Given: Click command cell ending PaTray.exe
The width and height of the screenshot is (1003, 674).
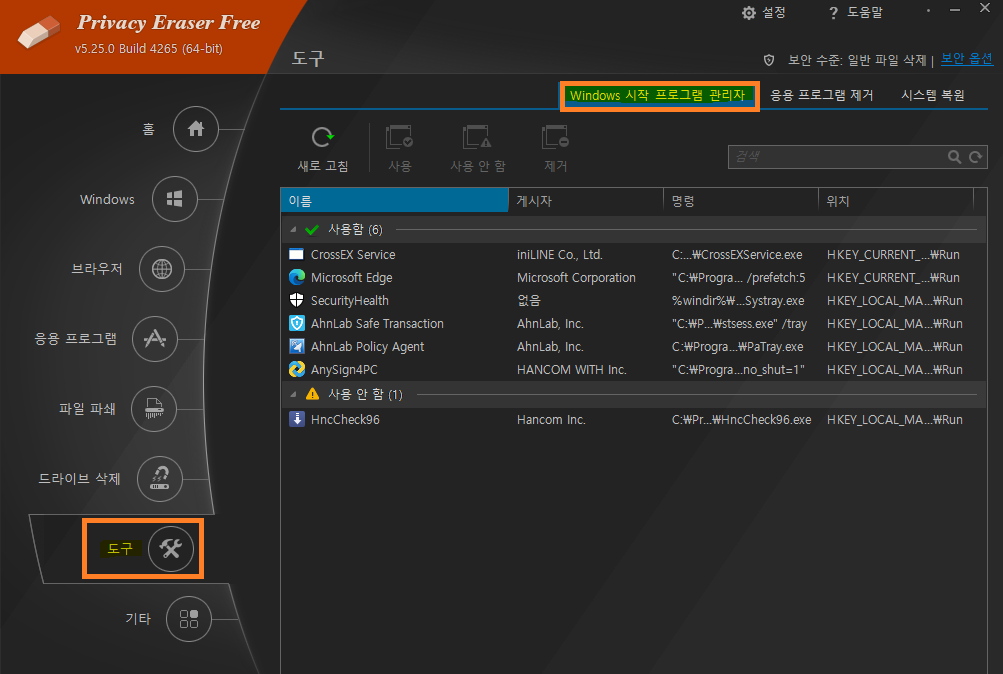Looking at the screenshot, I should point(738,347).
